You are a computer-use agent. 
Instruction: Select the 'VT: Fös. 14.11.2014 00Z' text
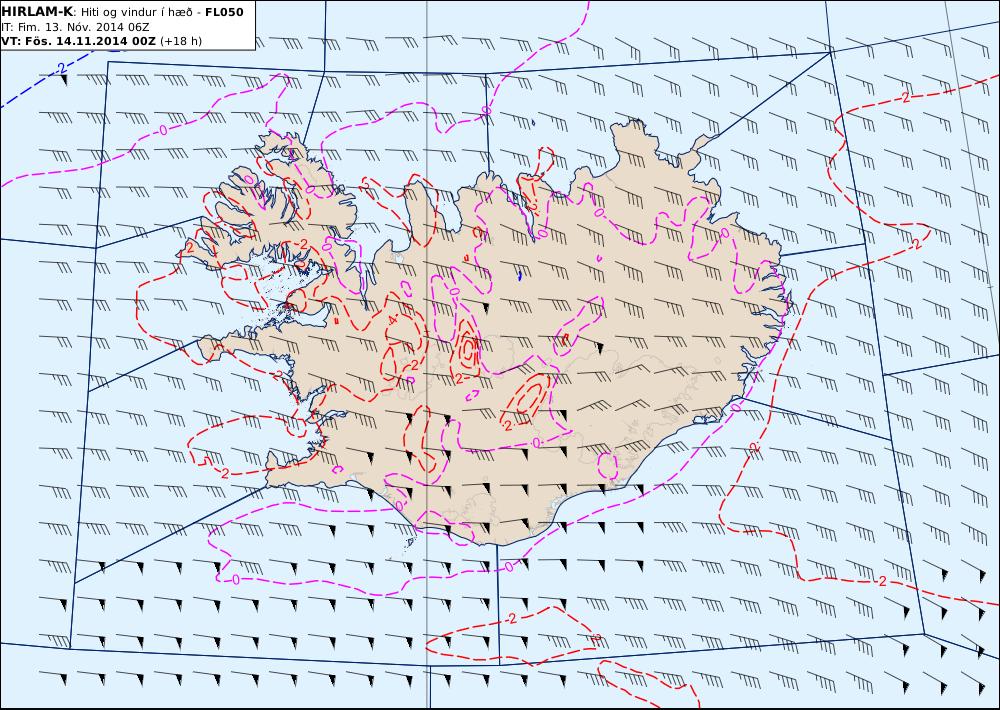[78, 41]
